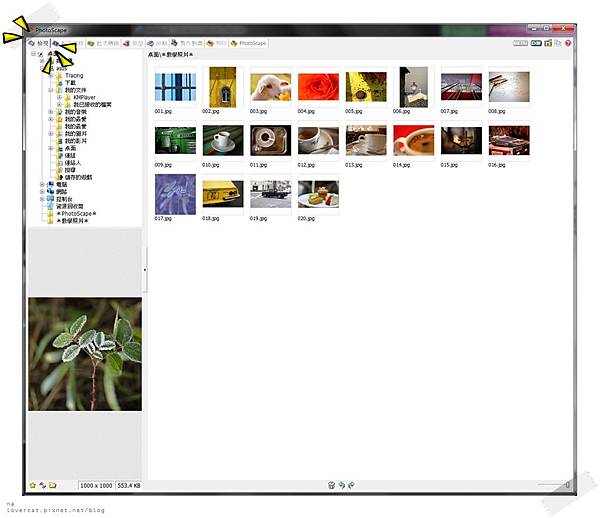The height and width of the screenshot is (518, 600).
Task: Click the red help question mark icon
Action: click(568, 43)
